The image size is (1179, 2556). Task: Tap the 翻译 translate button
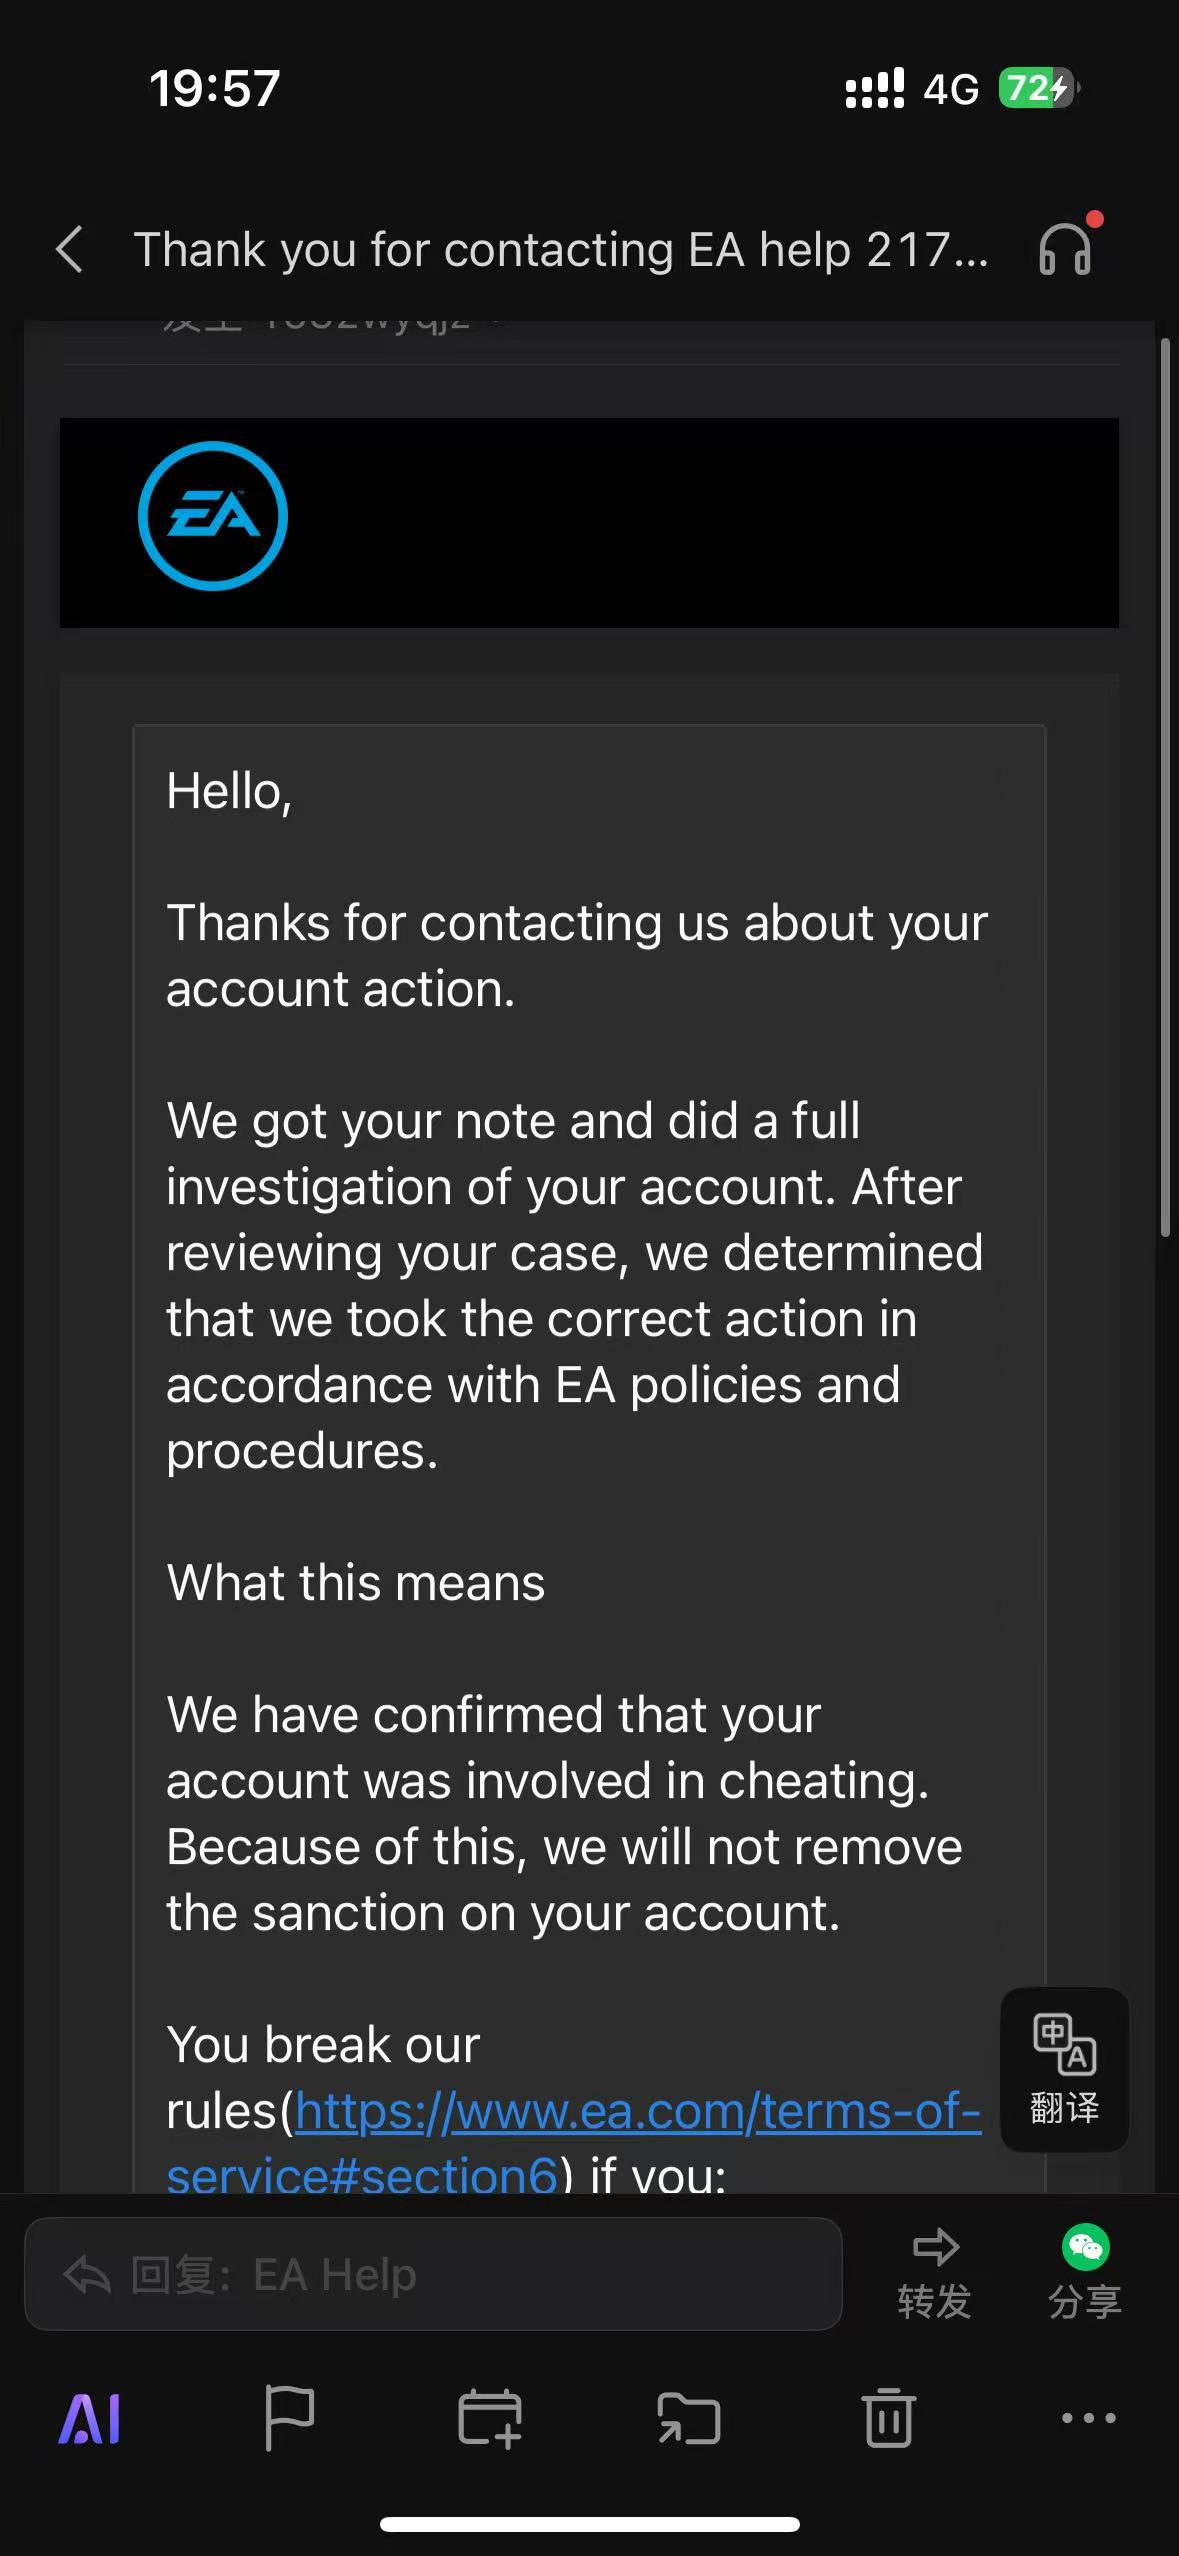(x=1064, y=2069)
